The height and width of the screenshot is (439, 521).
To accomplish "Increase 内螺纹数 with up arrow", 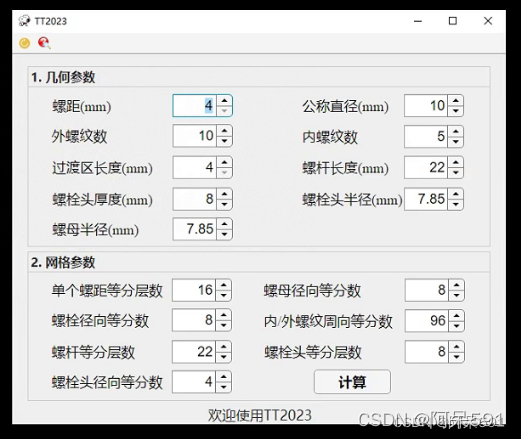I will [456, 131].
